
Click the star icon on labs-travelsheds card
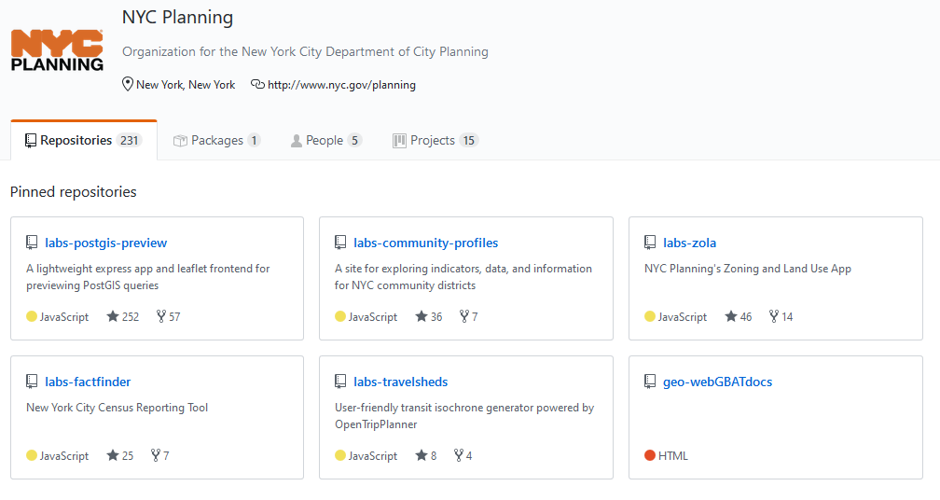pos(421,456)
